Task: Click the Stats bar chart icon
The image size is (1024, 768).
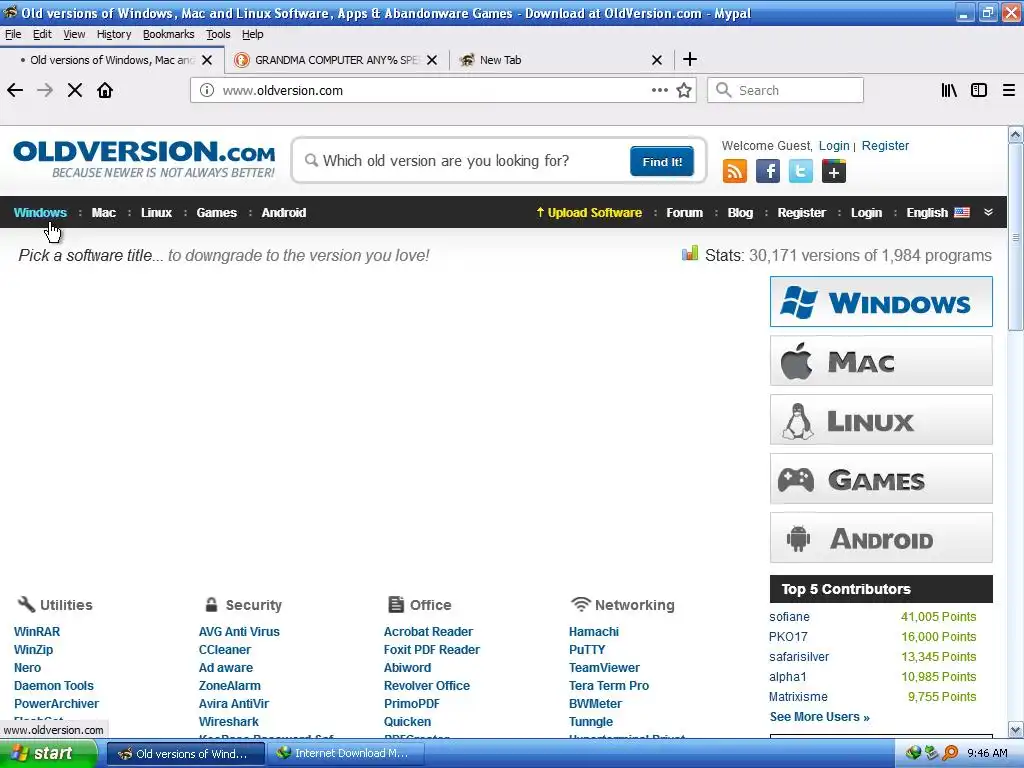Action: pos(690,253)
